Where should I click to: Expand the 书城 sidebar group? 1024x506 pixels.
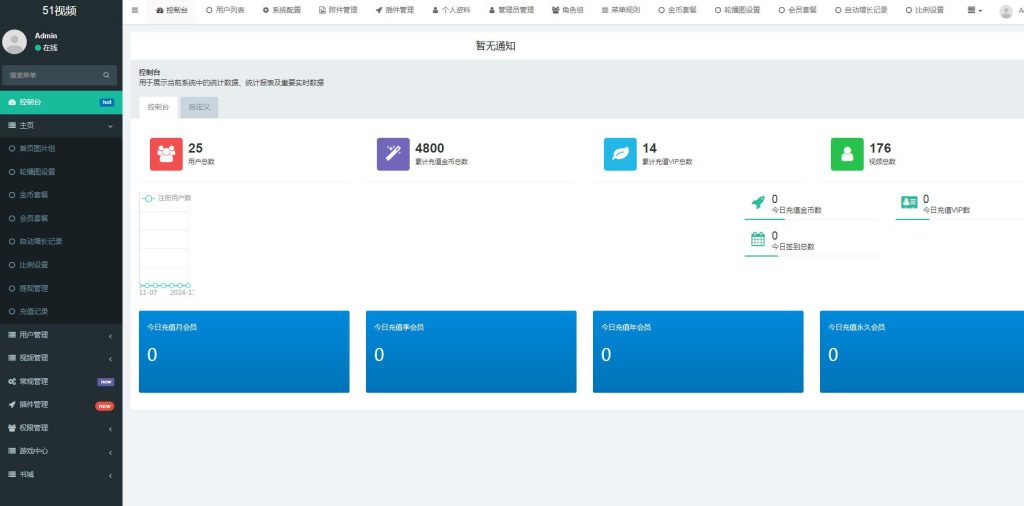(x=61, y=475)
